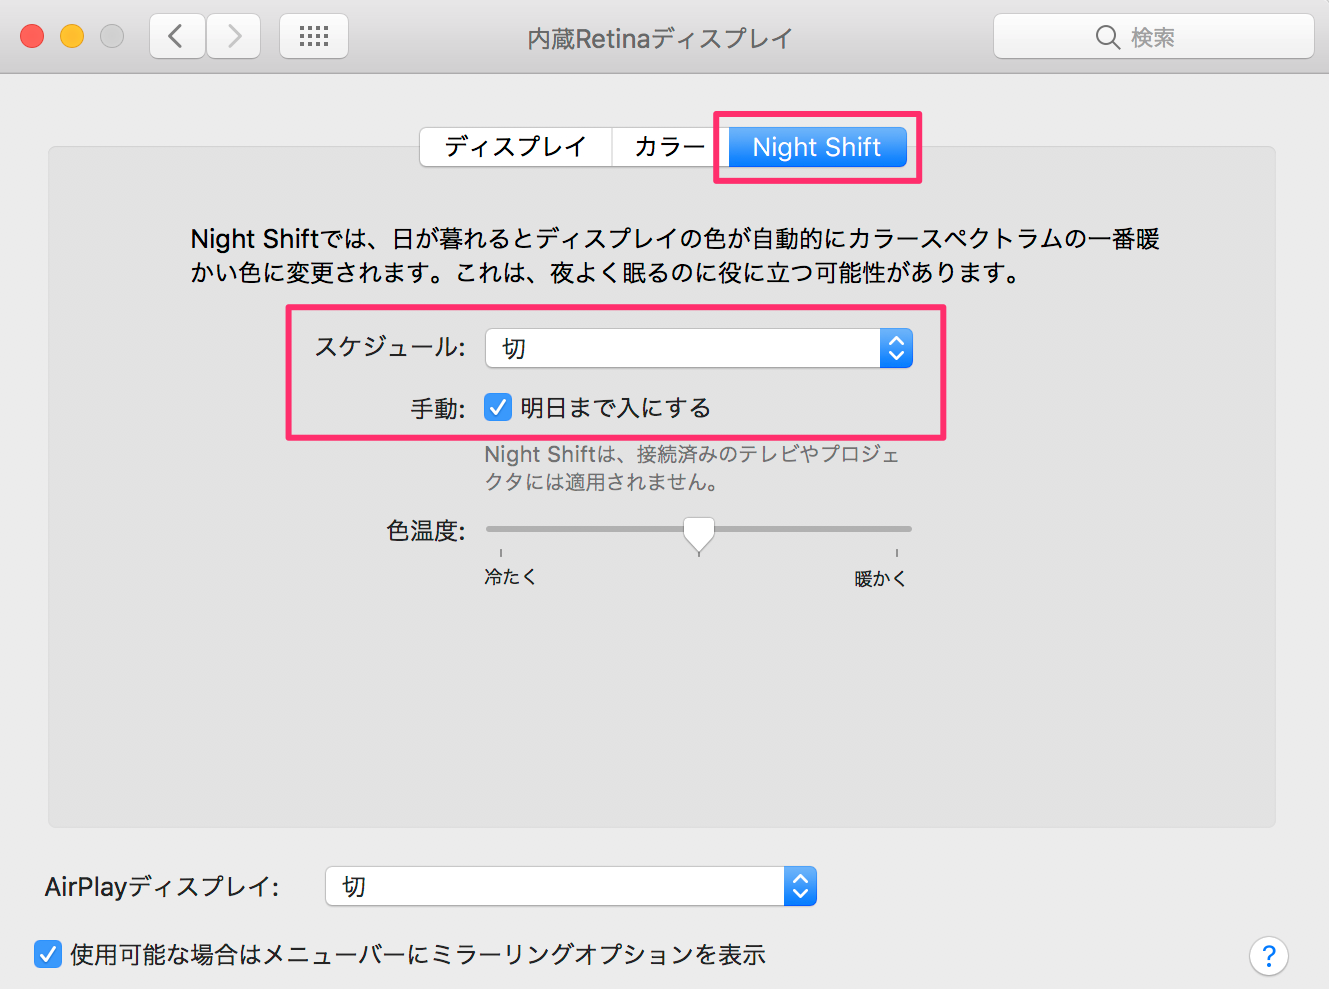The height and width of the screenshot is (989, 1329).
Task: Select the Night Shift tab
Action: pos(817,147)
